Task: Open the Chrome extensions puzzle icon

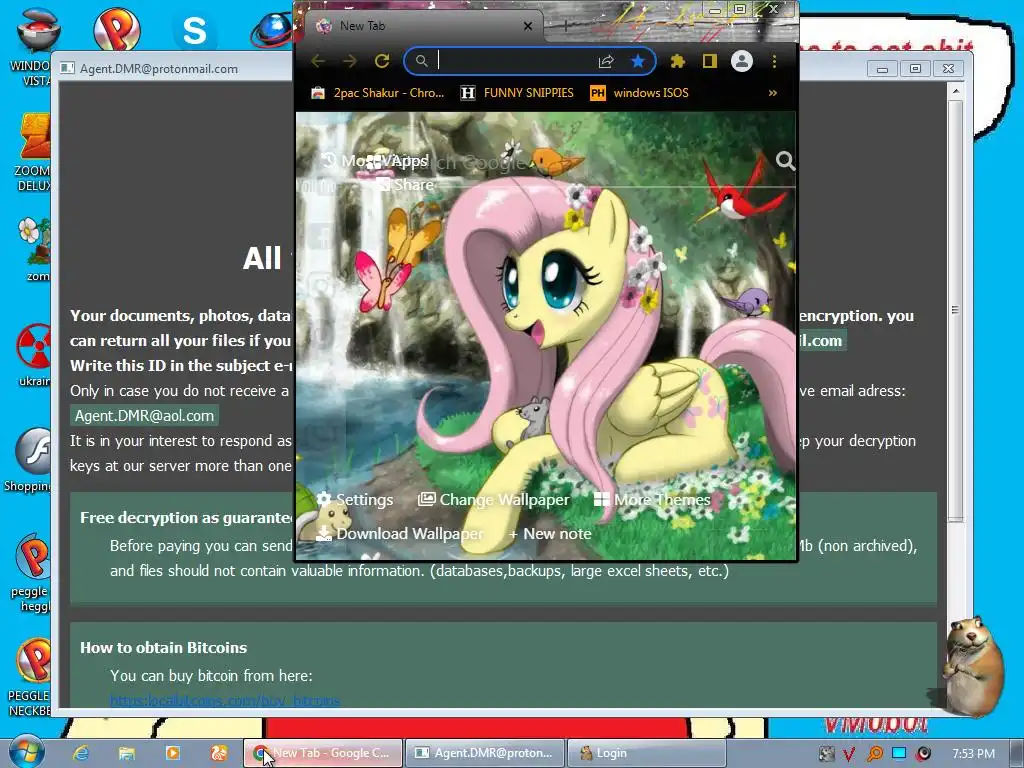Action: tap(678, 61)
